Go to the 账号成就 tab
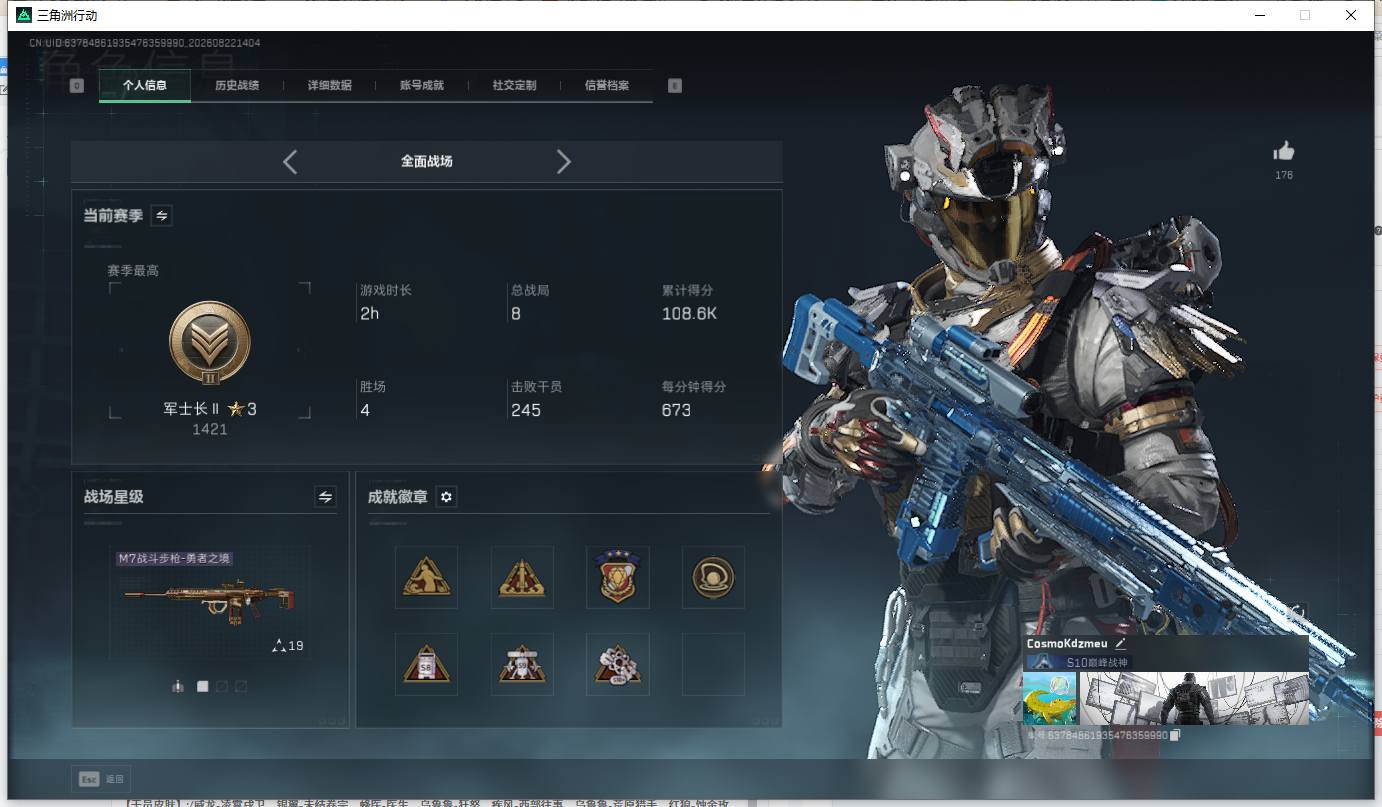Screen dimensions: 1382x807 tap(422, 85)
